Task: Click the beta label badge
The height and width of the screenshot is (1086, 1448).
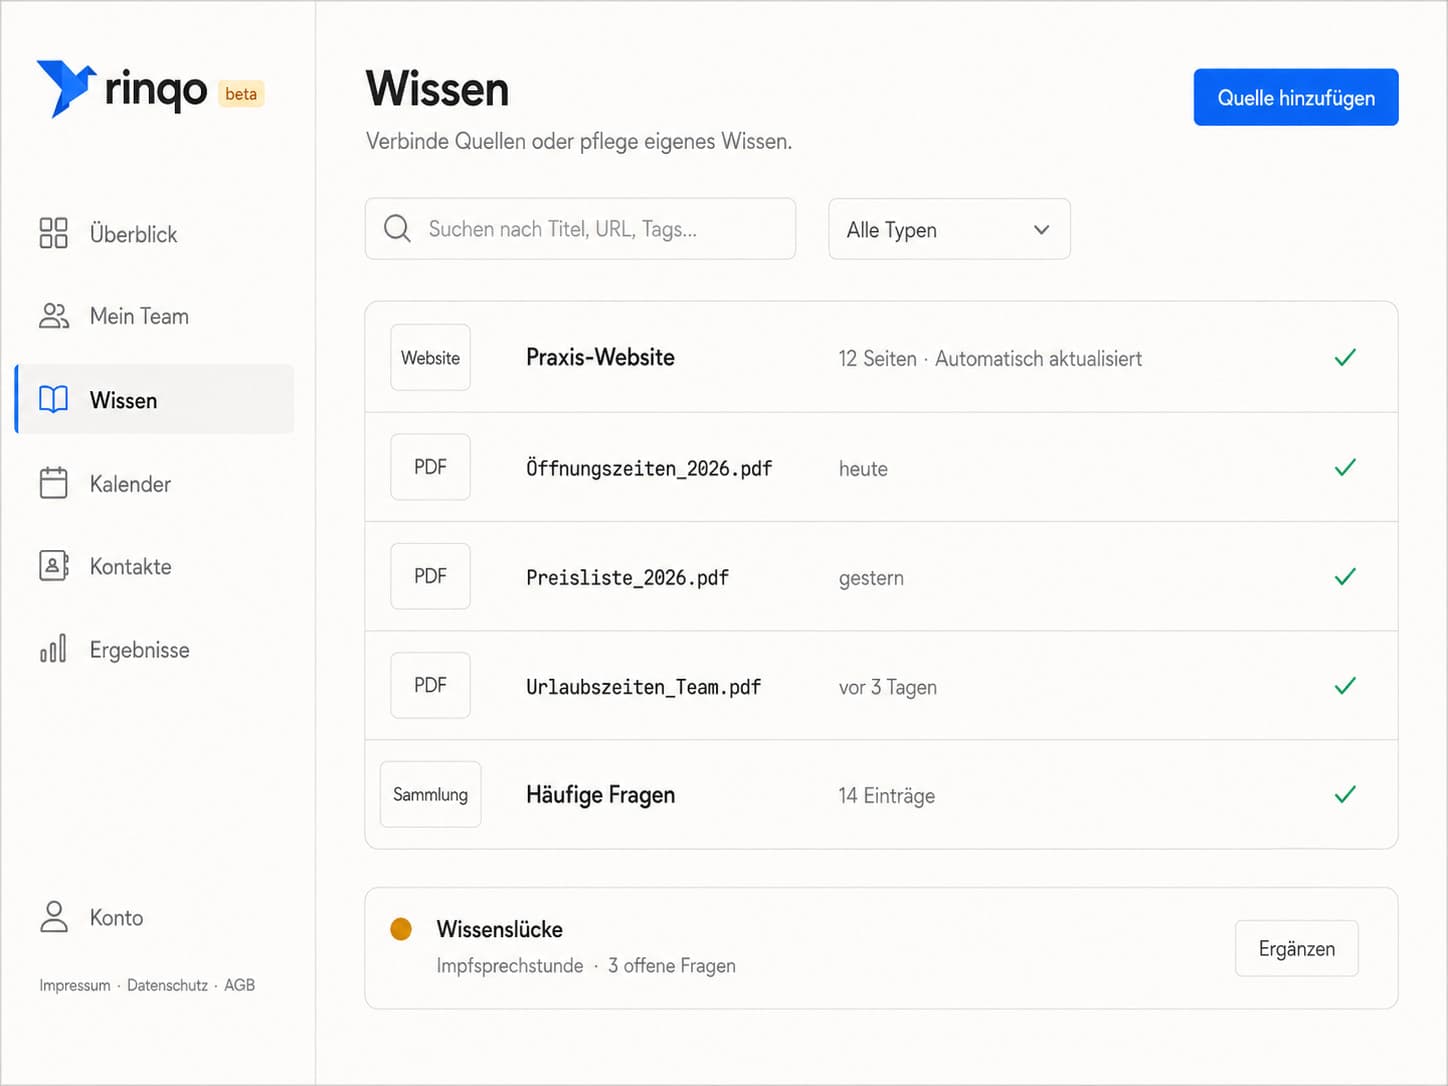Action: click(x=241, y=94)
